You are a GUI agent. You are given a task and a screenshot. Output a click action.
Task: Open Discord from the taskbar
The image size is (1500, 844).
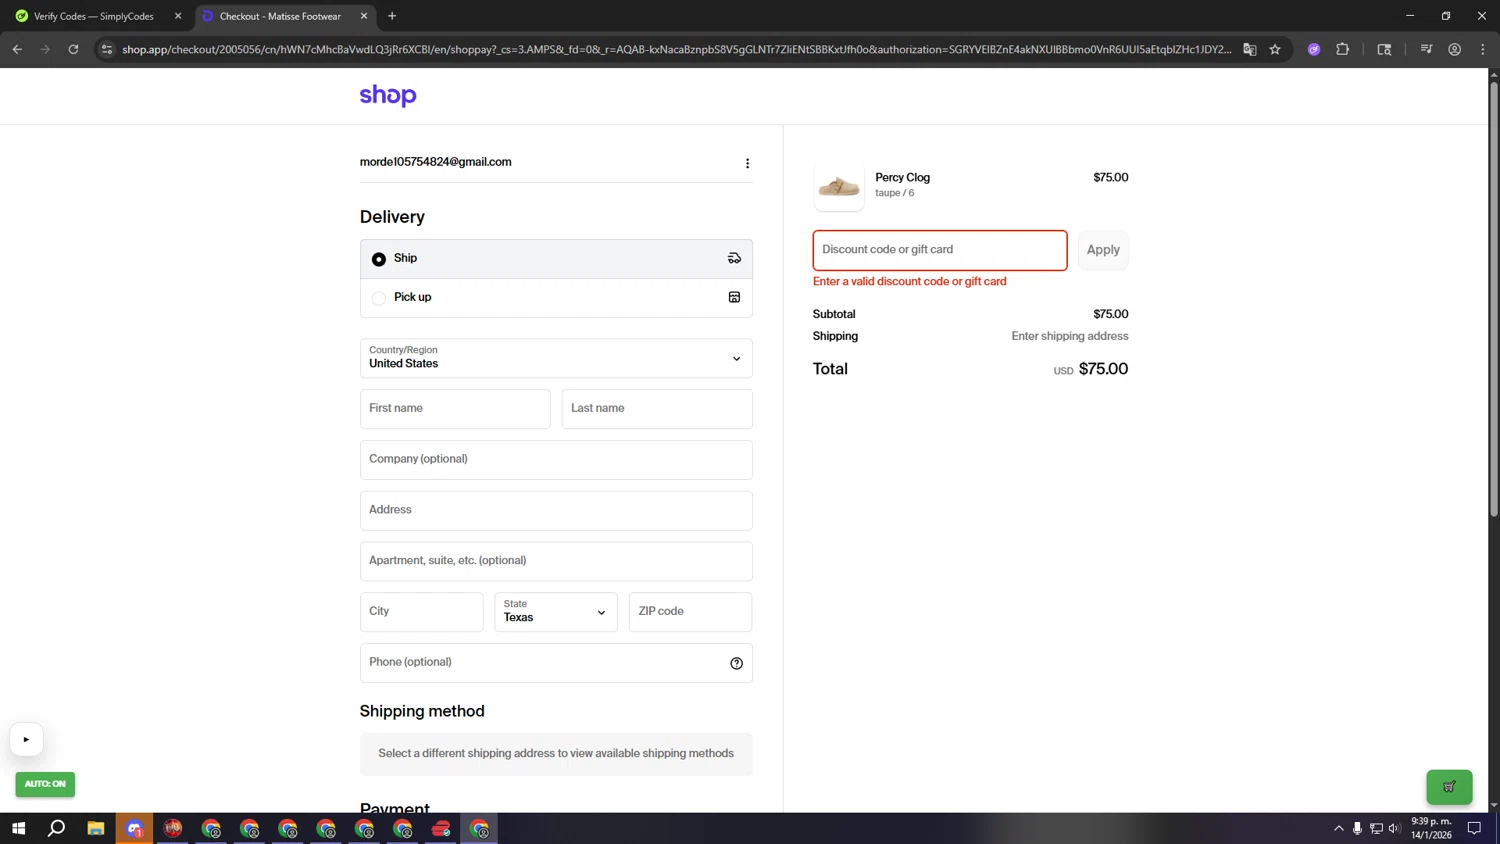(x=134, y=828)
